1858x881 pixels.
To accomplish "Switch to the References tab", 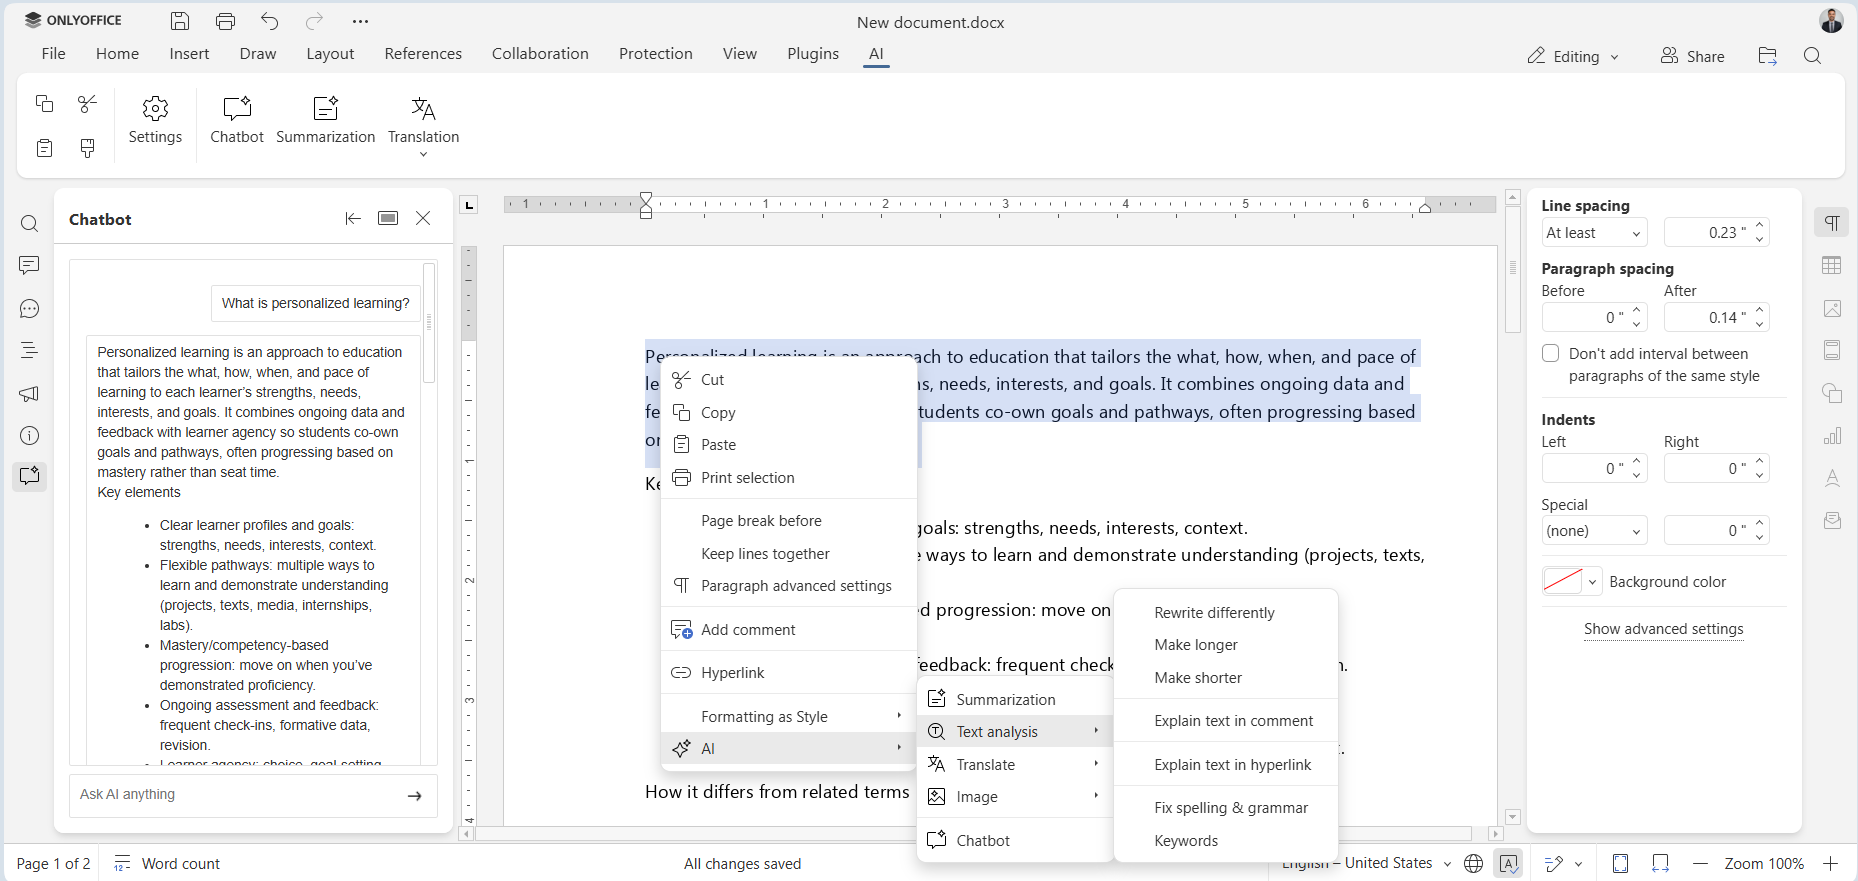I will pyautogui.click(x=423, y=54).
